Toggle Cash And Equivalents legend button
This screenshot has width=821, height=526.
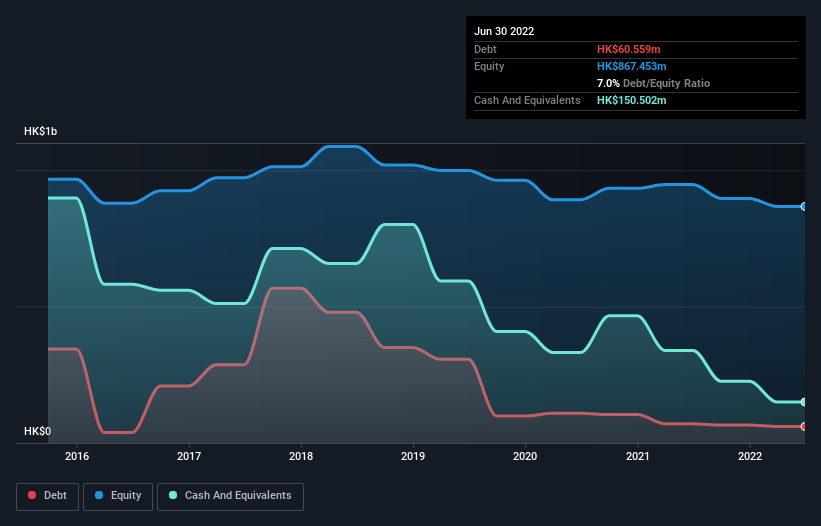coord(230,496)
